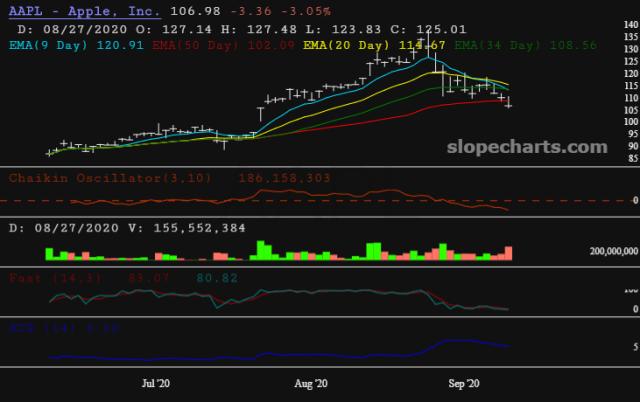The image size is (640, 402).
Task: Click the D: 08/27/2020 date in price header
Action: coord(72,29)
